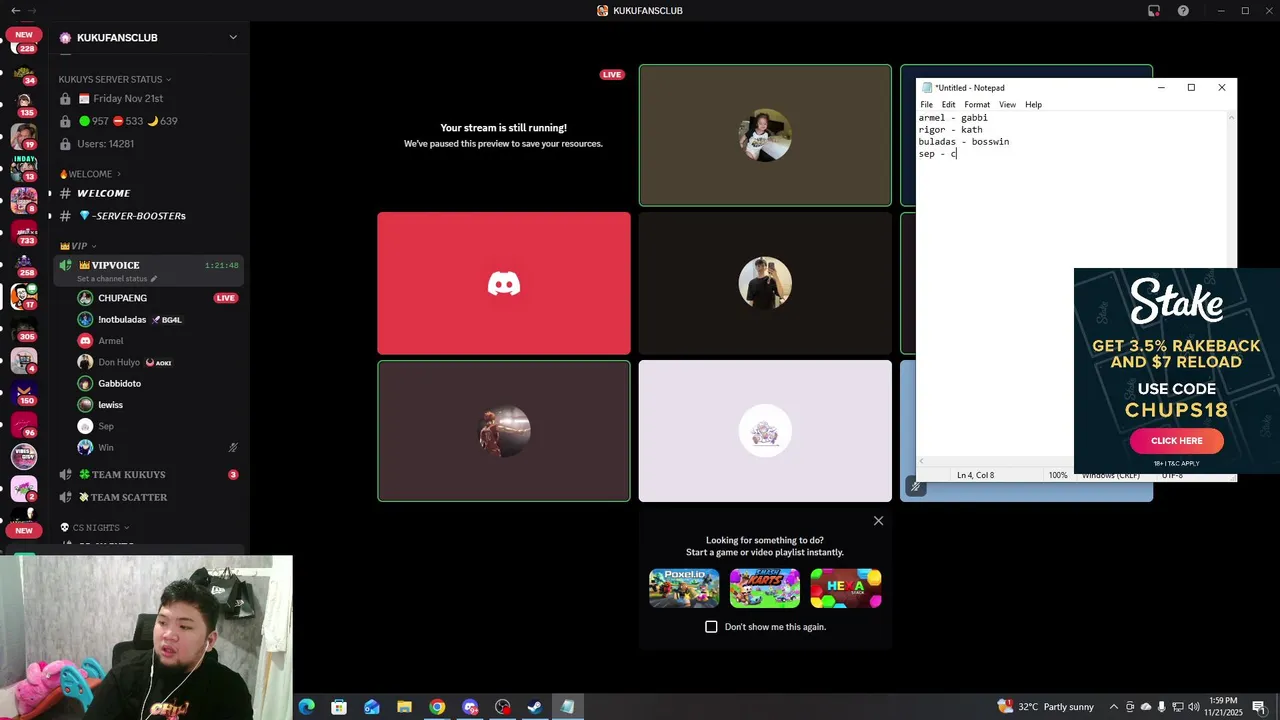Open the server with the 150 badge
This screenshot has height=720, width=1280.
pyautogui.click(x=24, y=393)
